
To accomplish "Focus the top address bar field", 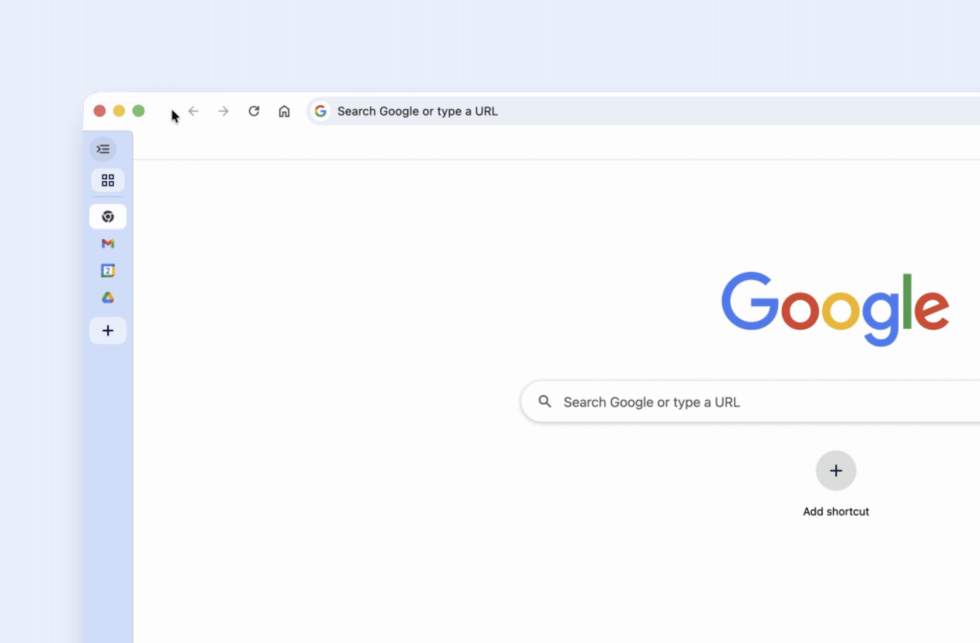I will tap(600, 111).
